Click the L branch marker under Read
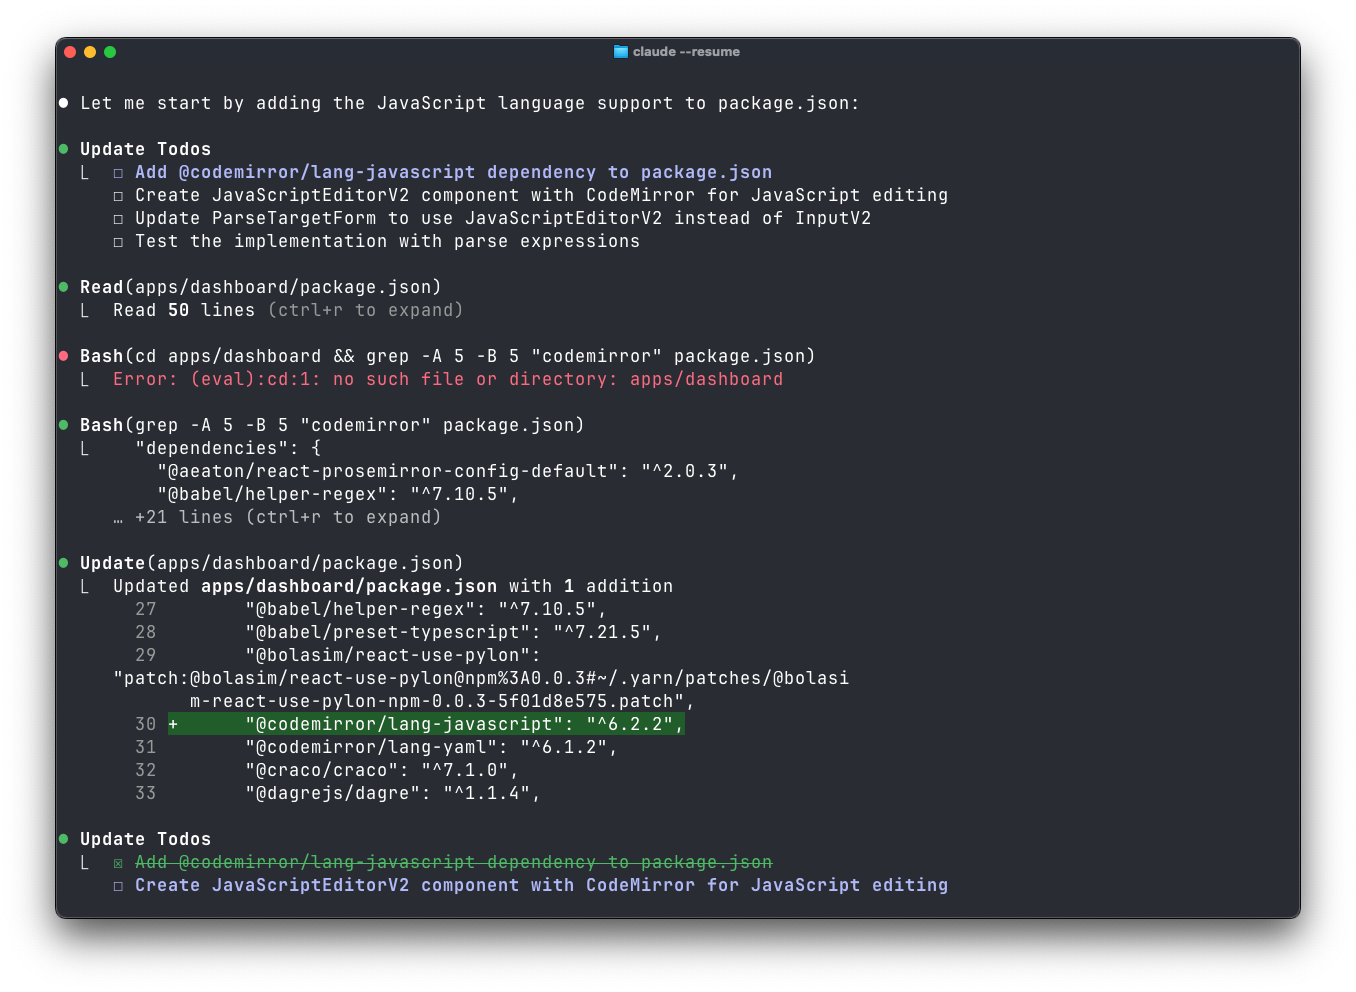The height and width of the screenshot is (992, 1356). (x=85, y=310)
